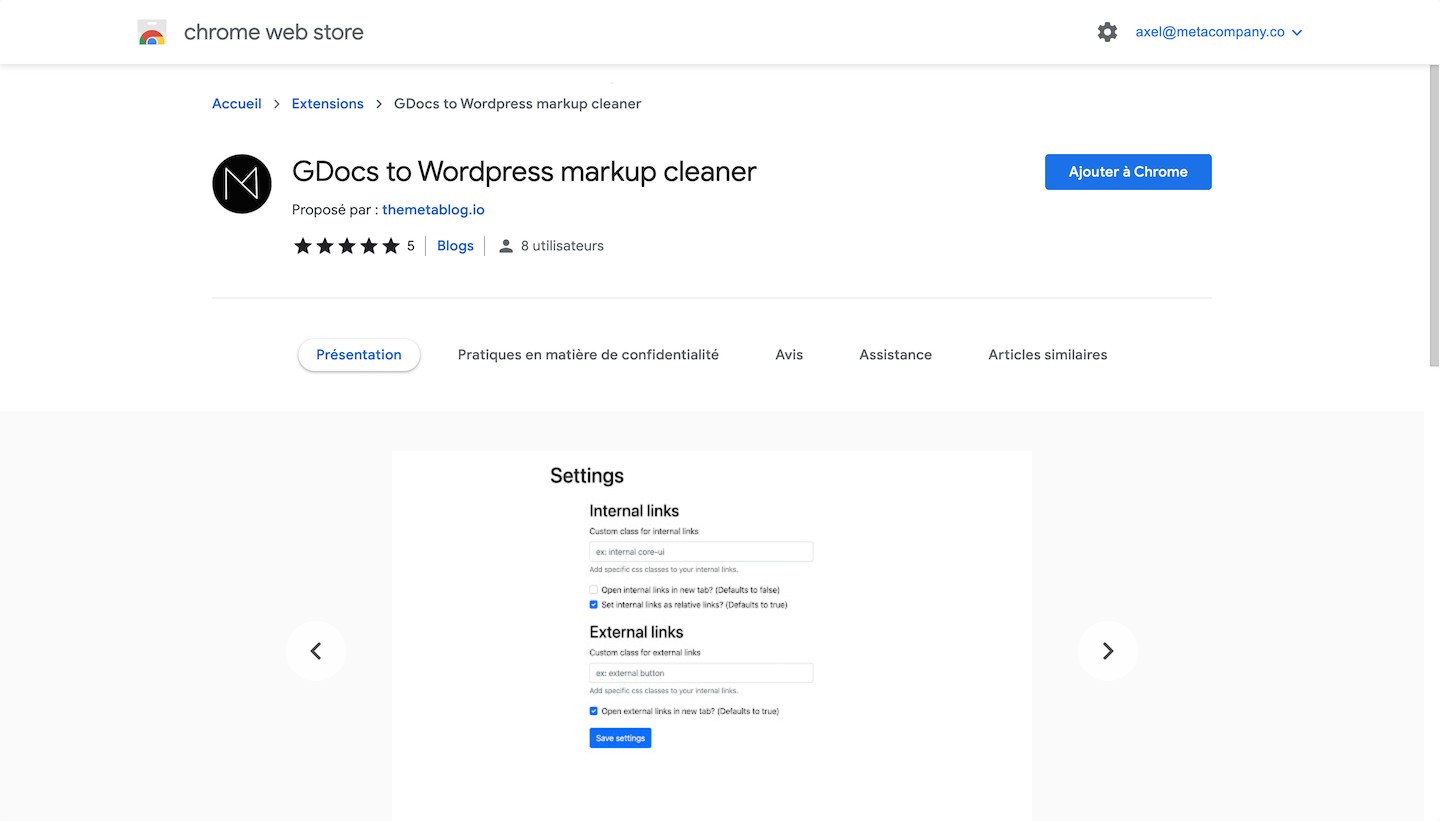Click the five-star rating icons
The width and height of the screenshot is (1440, 821).
(x=347, y=246)
